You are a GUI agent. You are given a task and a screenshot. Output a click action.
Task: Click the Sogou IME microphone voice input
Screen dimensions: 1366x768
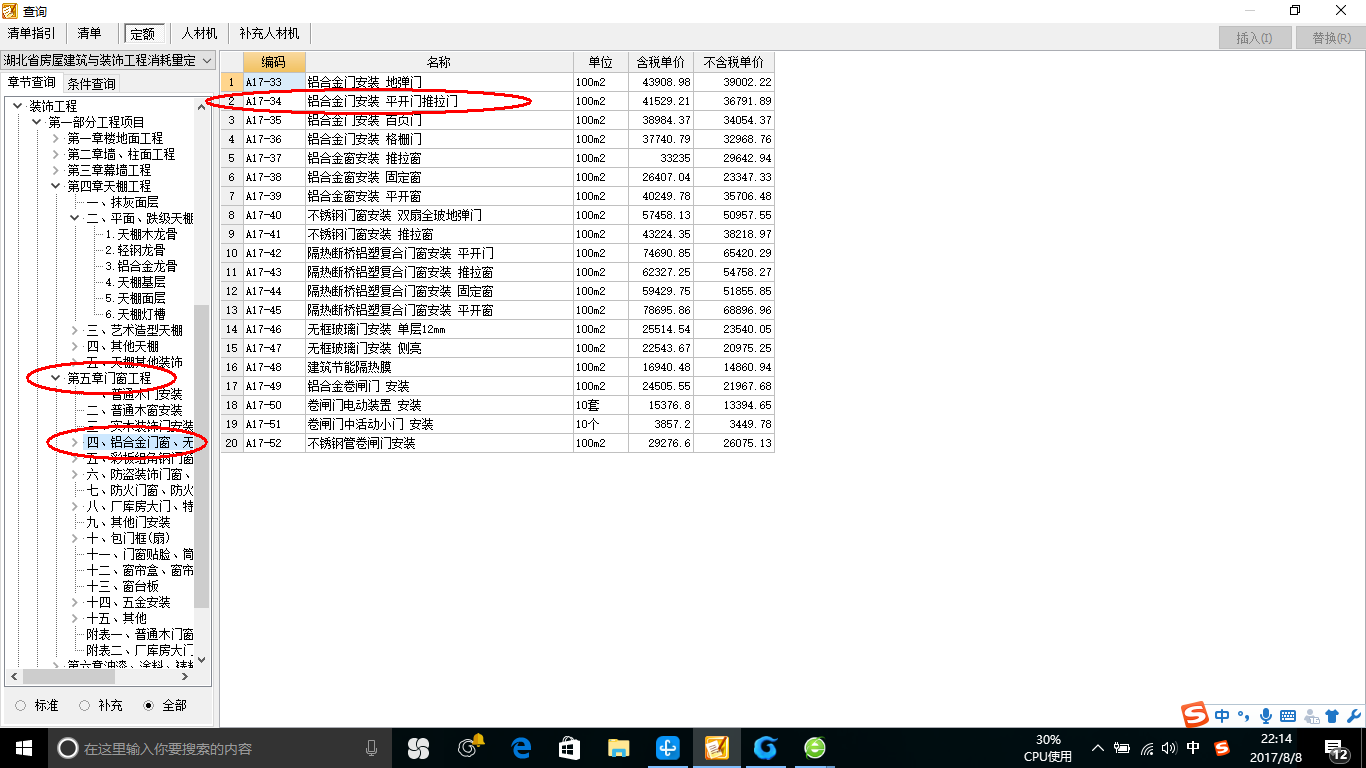(1265, 716)
